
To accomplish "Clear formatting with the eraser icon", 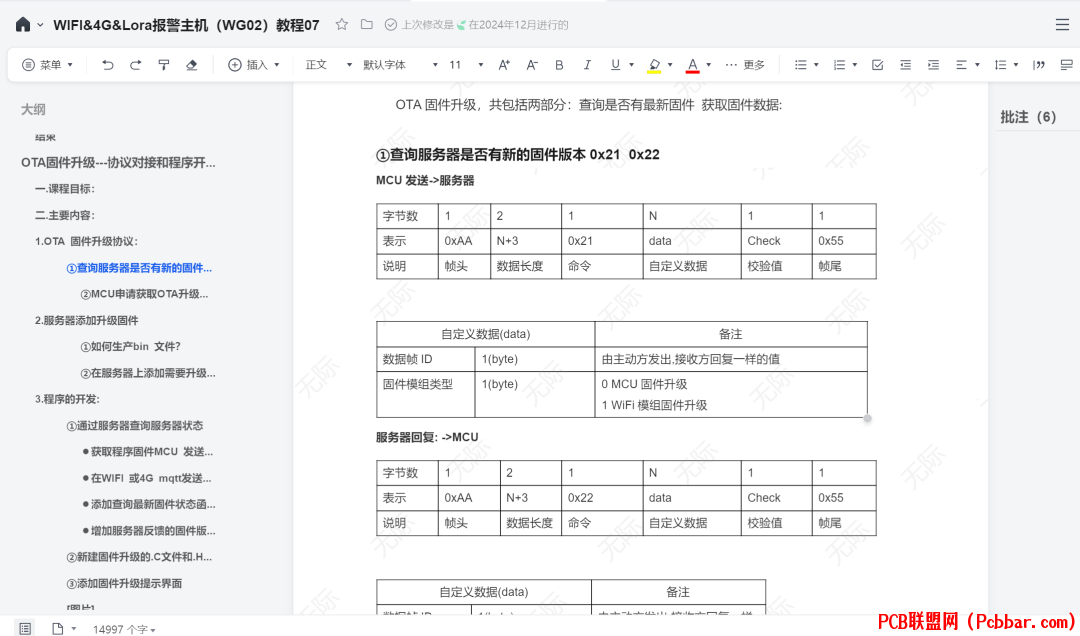I will click(x=191, y=65).
